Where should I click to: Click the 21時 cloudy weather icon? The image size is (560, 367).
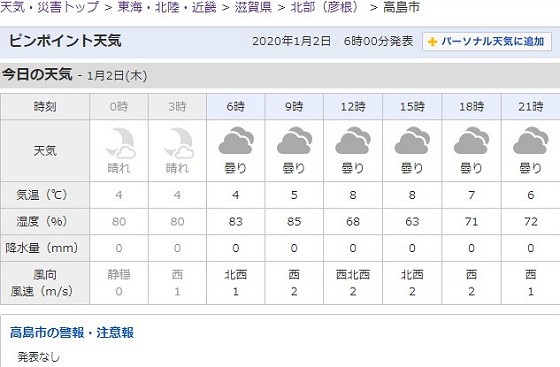tap(531, 141)
